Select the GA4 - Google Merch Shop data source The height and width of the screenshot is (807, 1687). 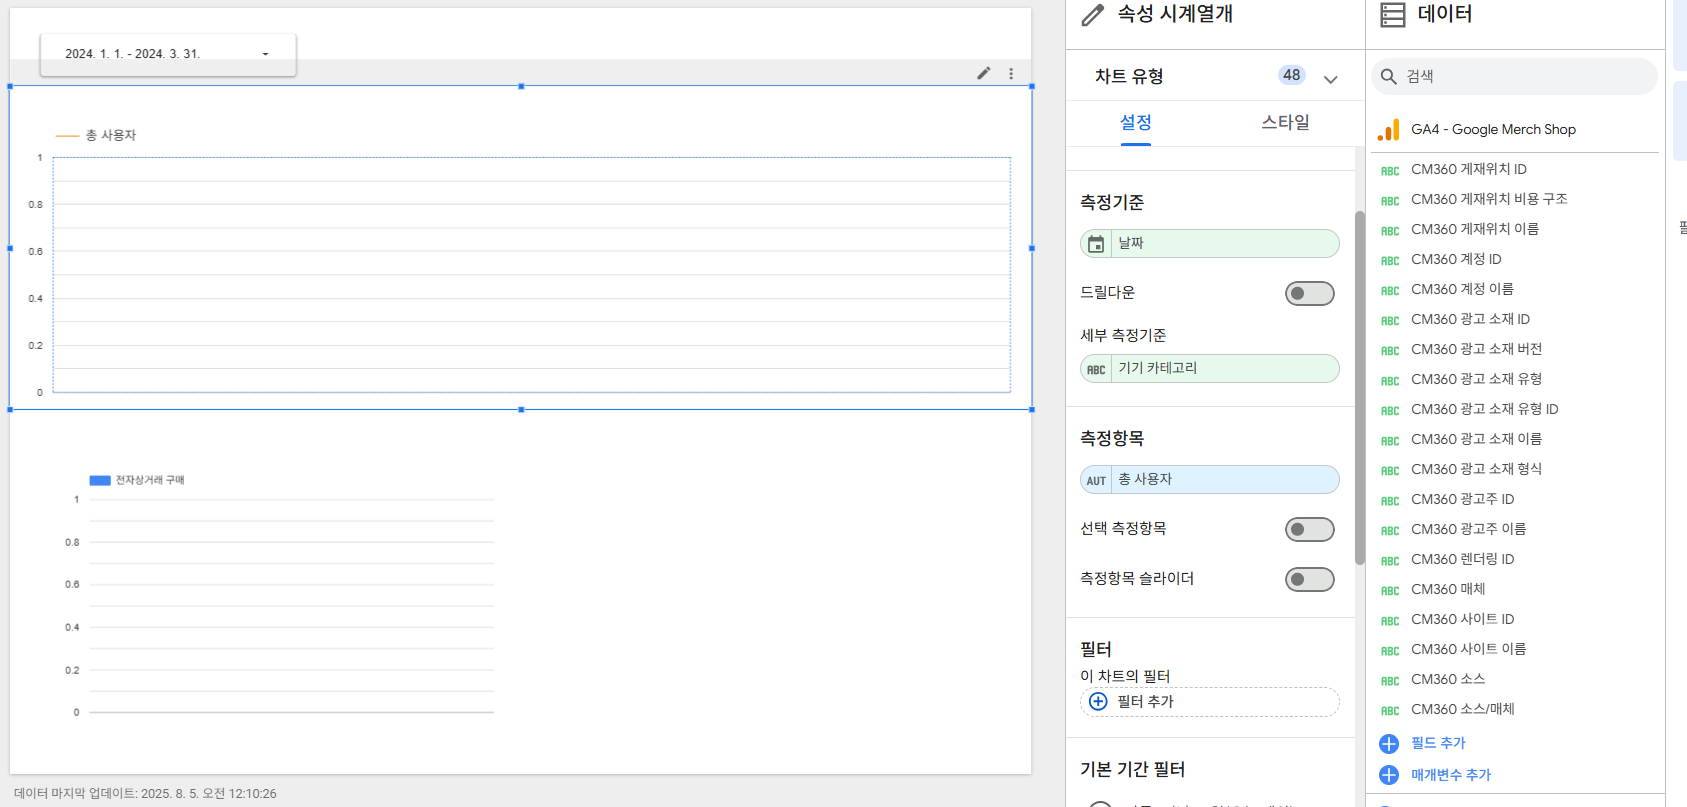(1493, 130)
